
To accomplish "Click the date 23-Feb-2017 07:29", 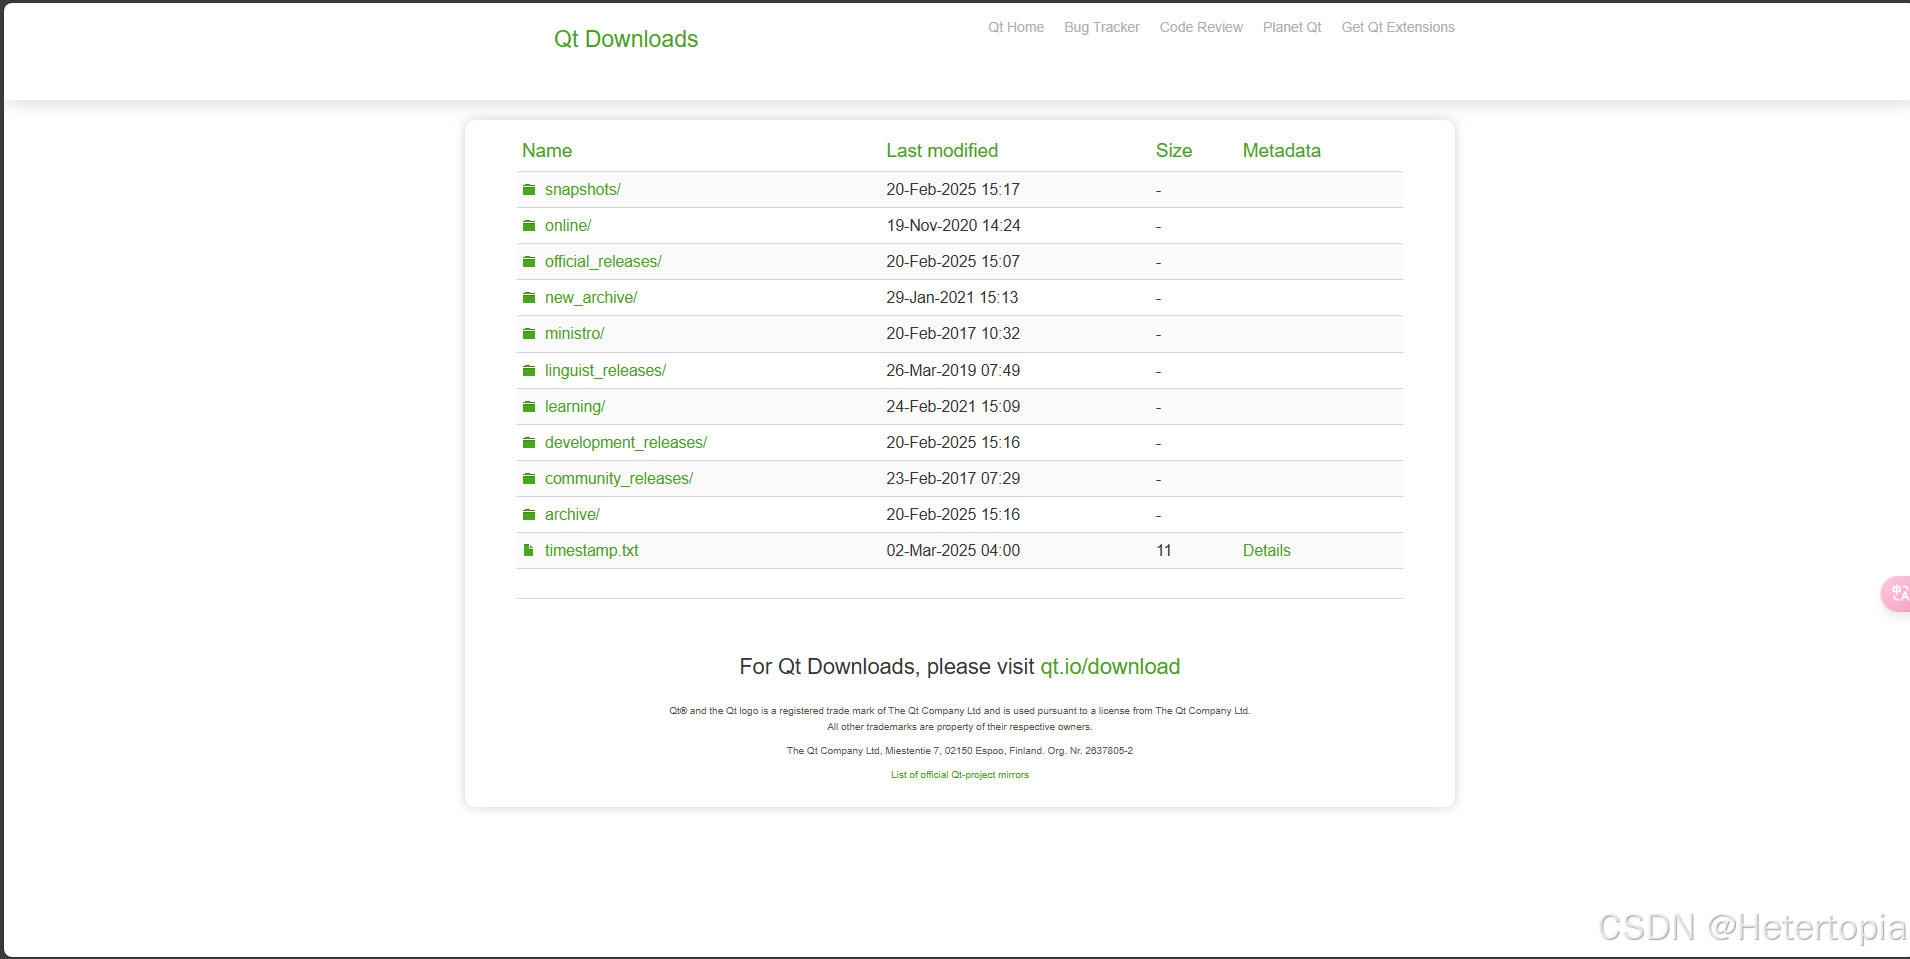I will point(953,478).
